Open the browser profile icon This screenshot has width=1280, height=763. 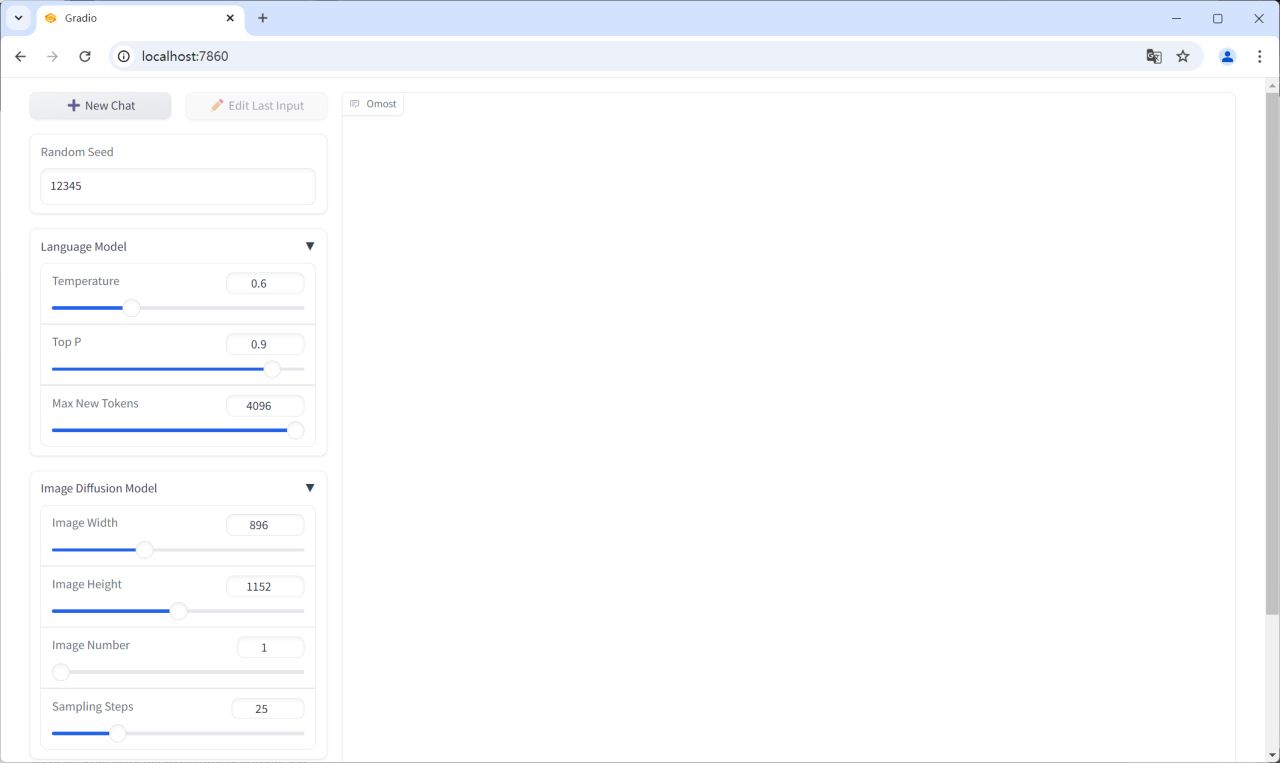click(1227, 57)
